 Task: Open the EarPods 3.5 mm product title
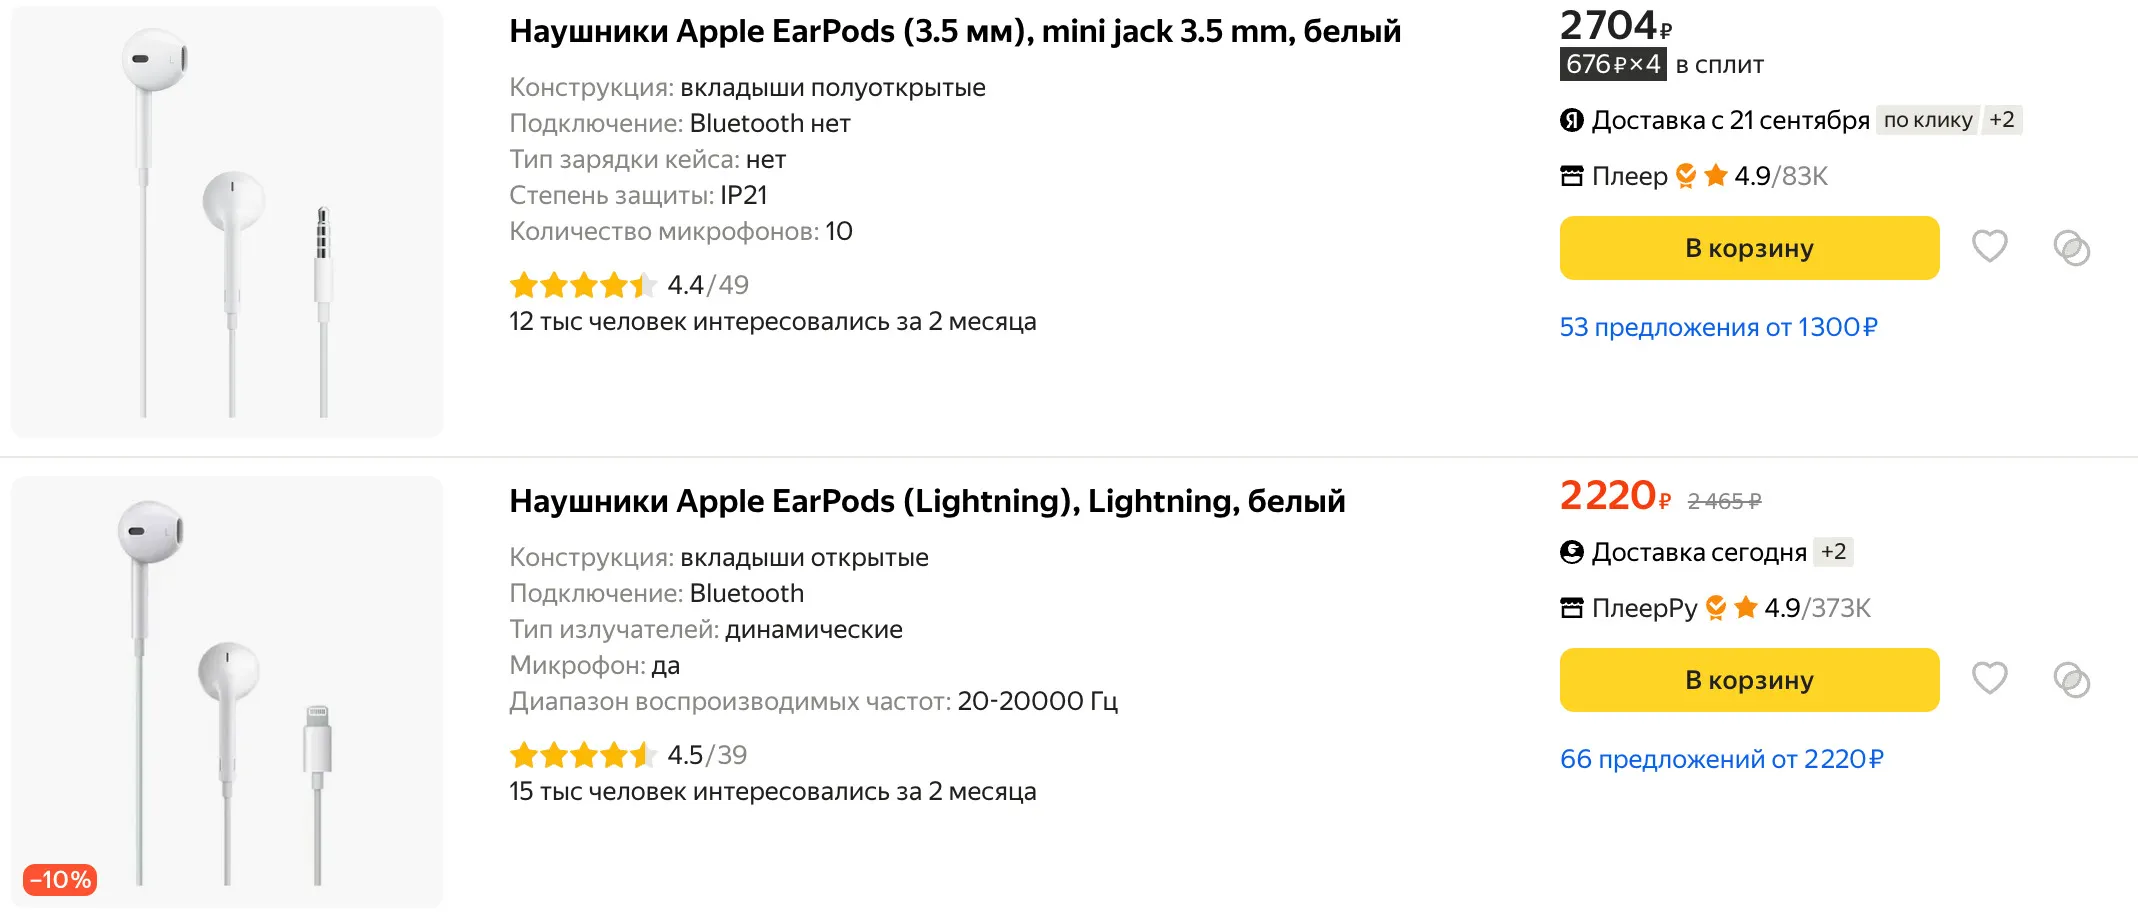[954, 32]
